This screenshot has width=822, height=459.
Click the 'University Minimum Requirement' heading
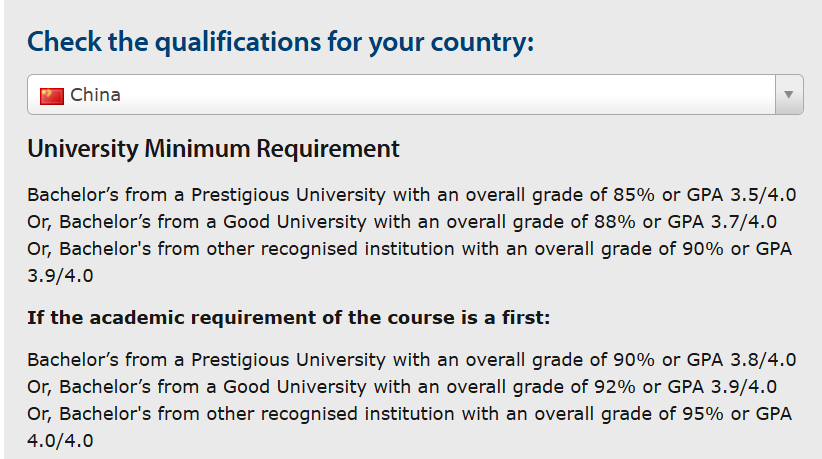coord(213,149)
